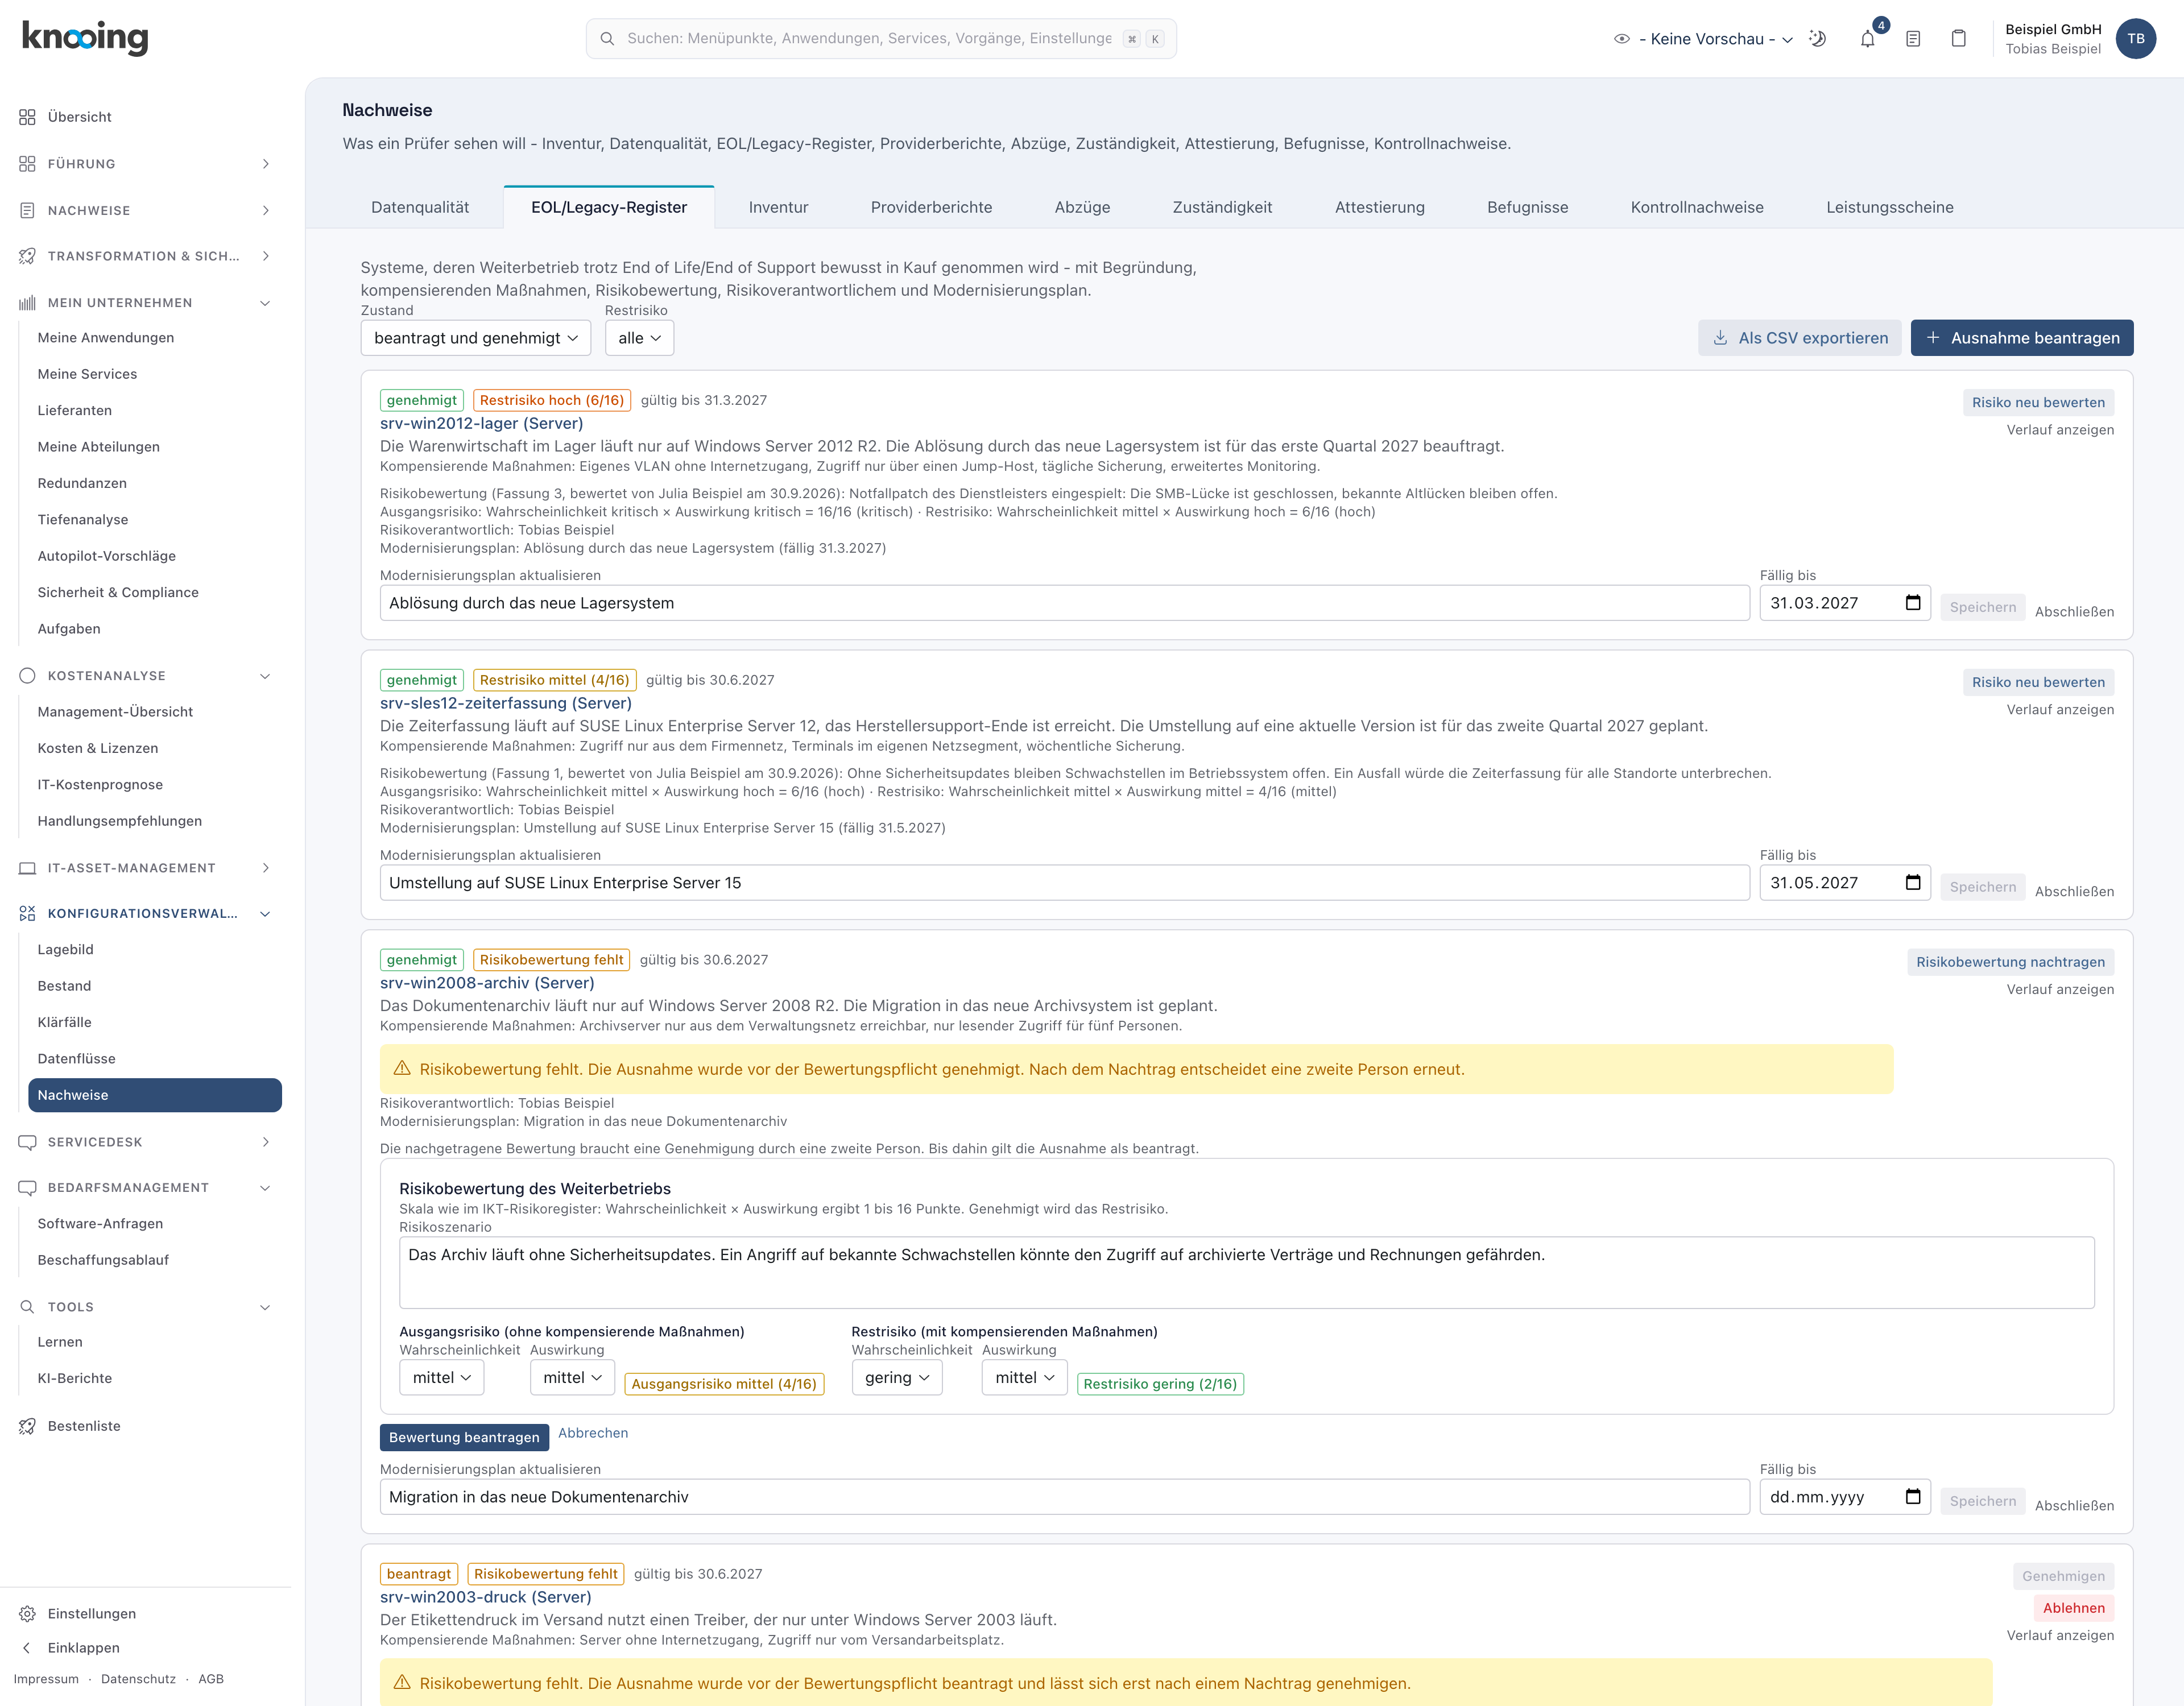Screen dimensions: 2184x1706
Task: Toggle the Keine Vorschau eye preview
Action: click(x=1622, y=39)
